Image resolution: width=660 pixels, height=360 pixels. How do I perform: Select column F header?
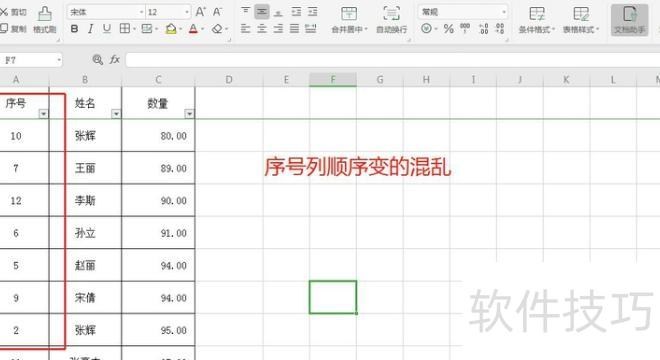point(333,79)
